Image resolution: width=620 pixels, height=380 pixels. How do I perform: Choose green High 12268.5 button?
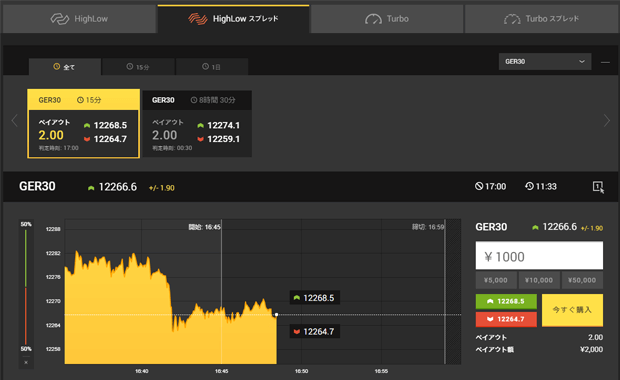coord(506,301)
